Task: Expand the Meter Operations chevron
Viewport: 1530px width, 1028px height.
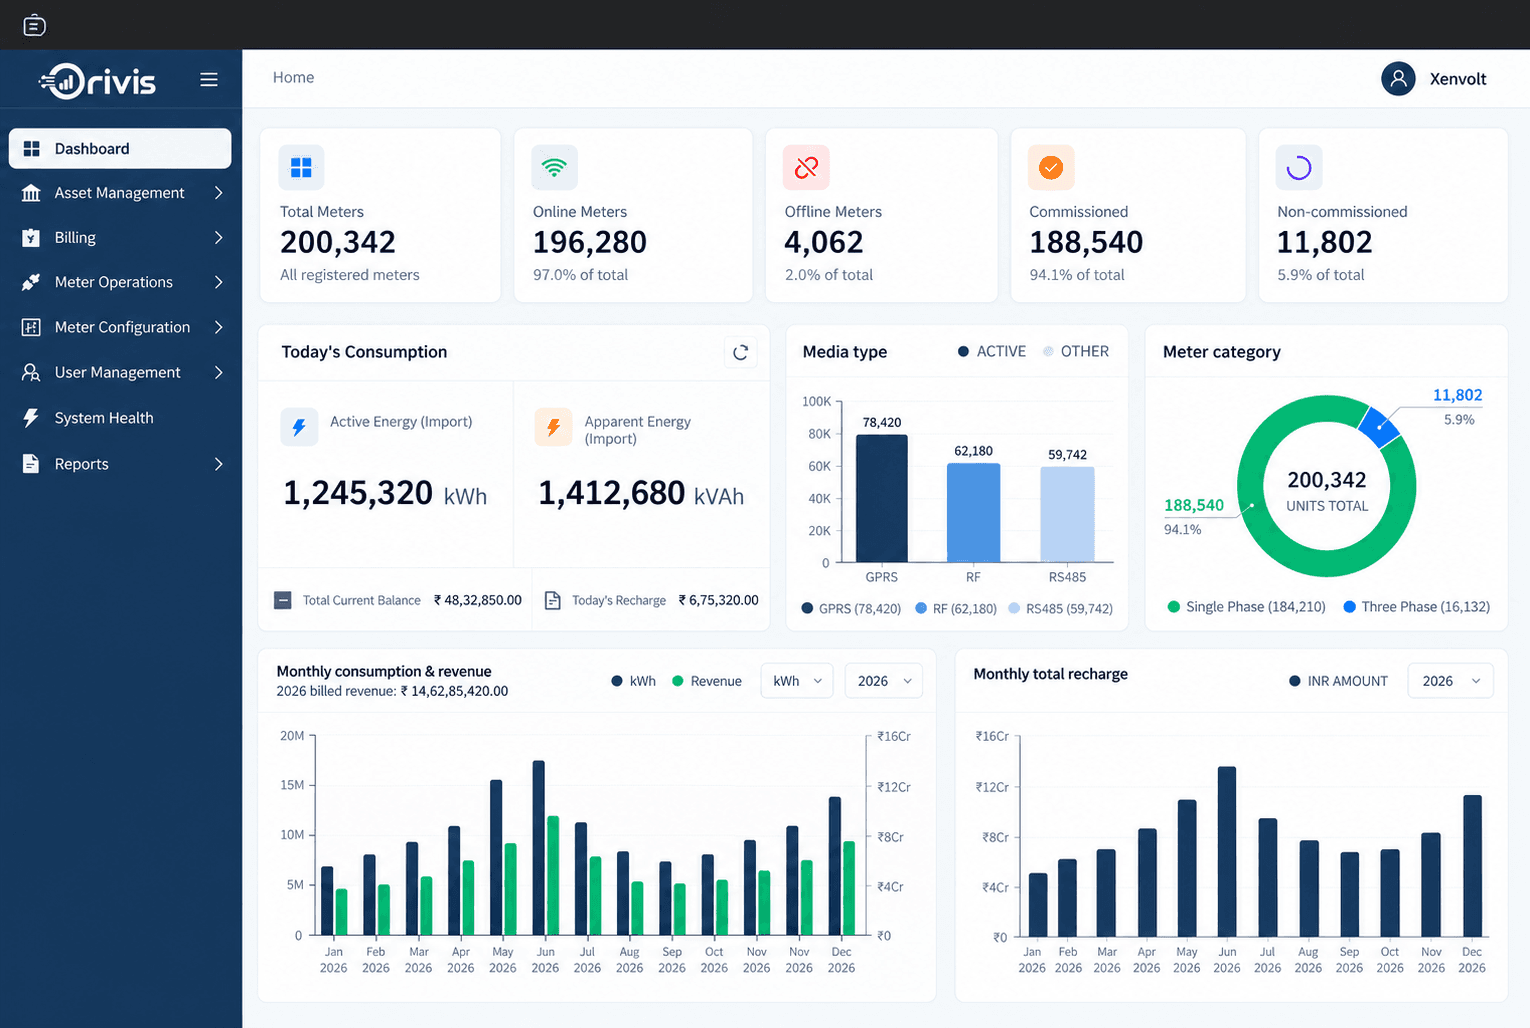Action: (218, 282)
